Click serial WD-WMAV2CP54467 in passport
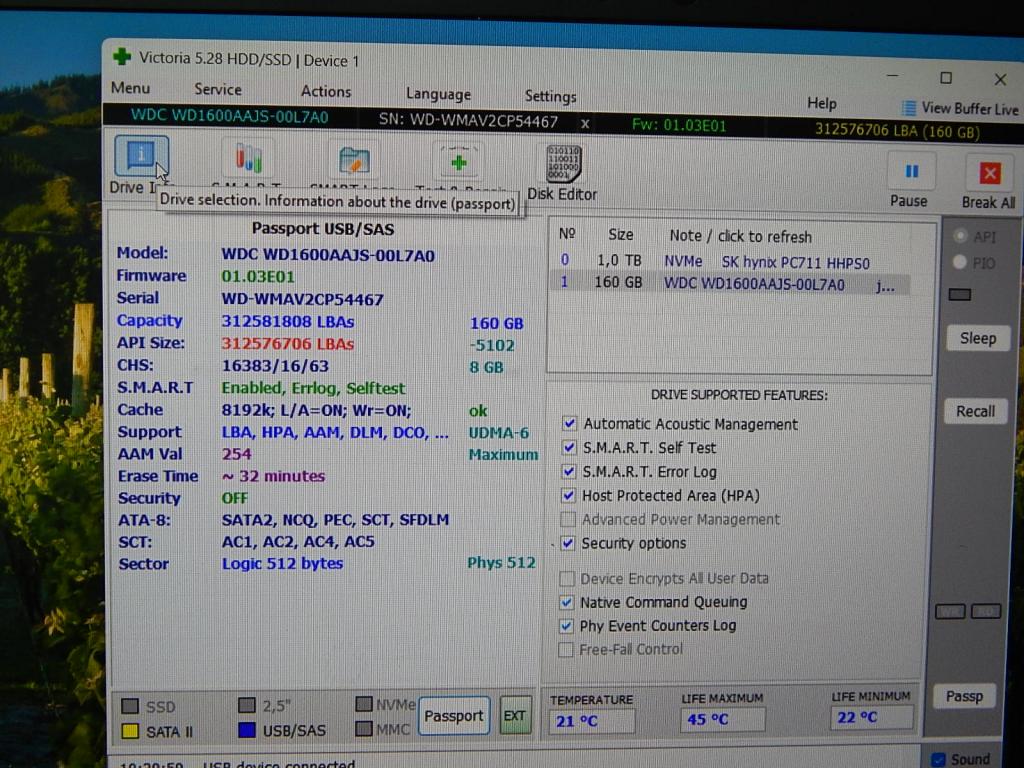 [302, 299]
